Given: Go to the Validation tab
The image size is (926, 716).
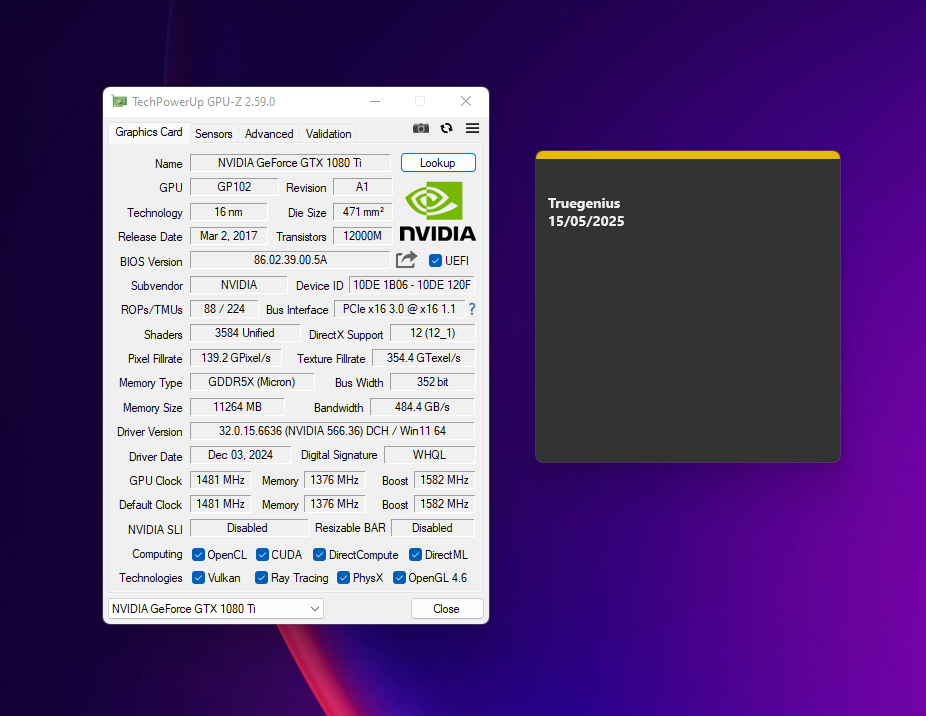Looking at the screenshot, I should 328,134.
